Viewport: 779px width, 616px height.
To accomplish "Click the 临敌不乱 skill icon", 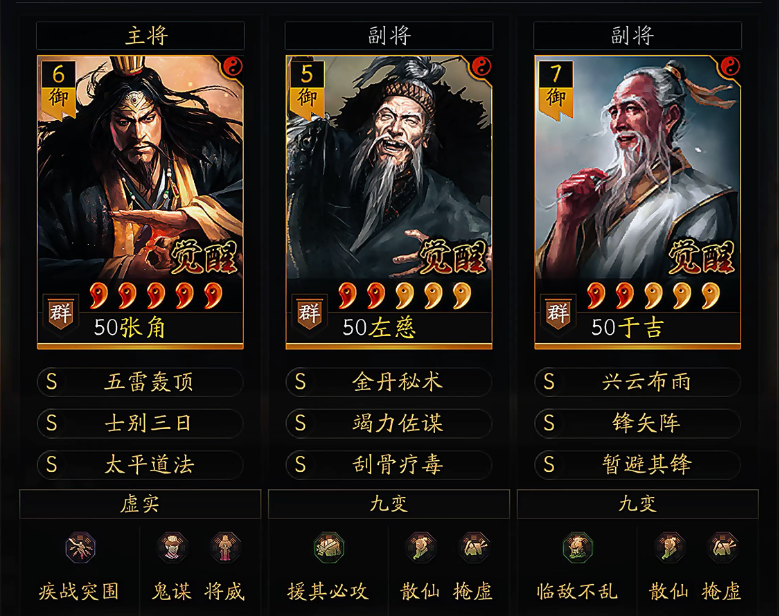I will 578,547.
